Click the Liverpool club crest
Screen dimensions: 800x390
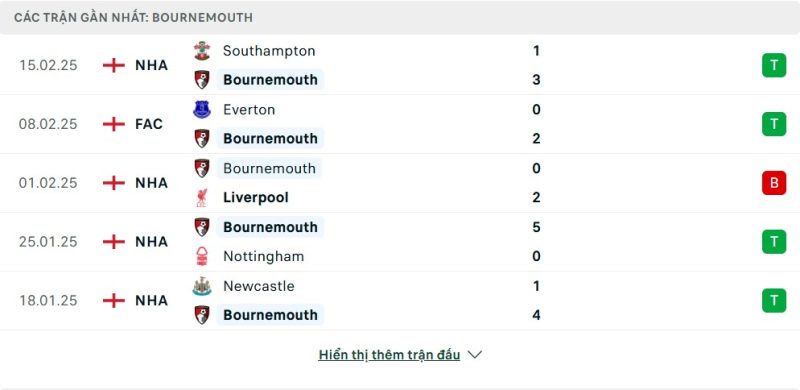pos(202,198)
